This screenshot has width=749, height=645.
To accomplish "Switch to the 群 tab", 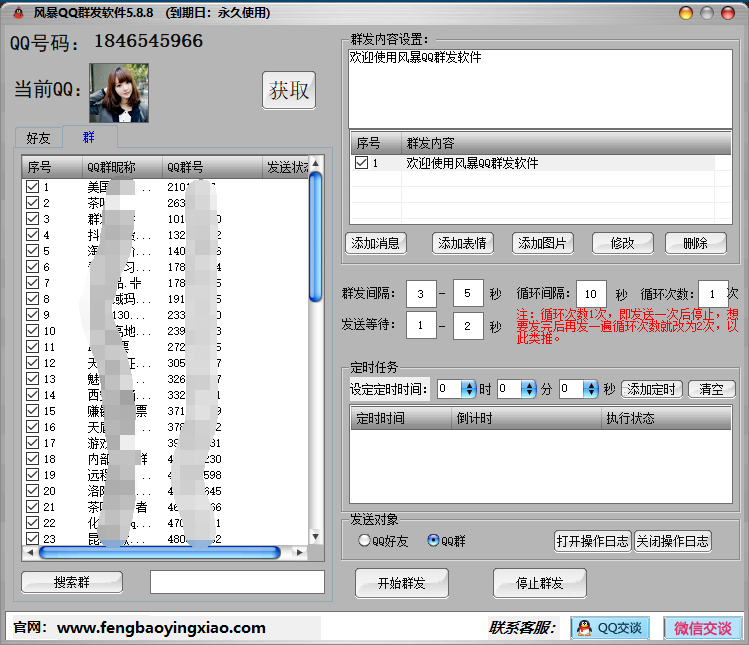I will tap(89, 137).
